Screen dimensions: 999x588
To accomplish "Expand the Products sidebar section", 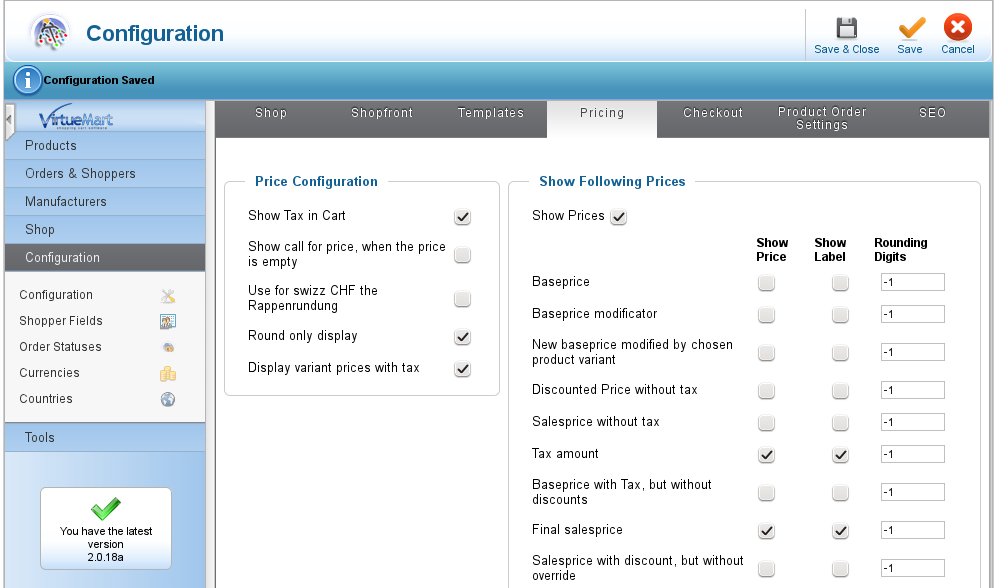I will (51, 146).
